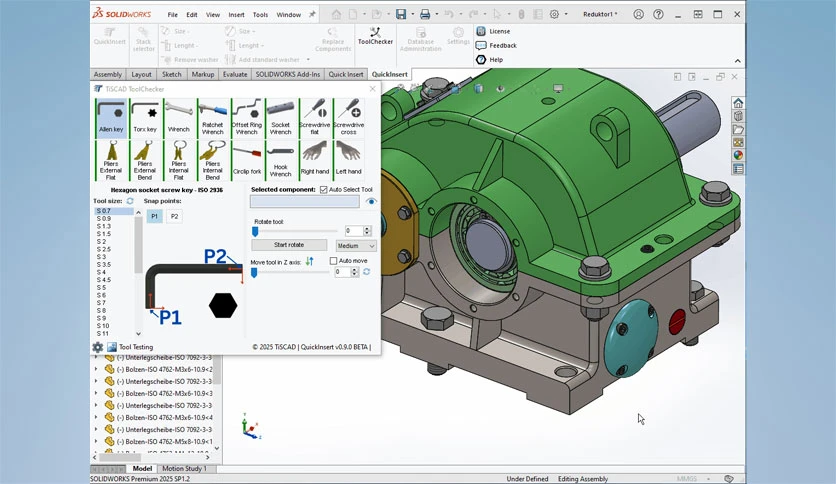Pick Pliers External Bend tool
836x484 pixels.
coord(145,160)
